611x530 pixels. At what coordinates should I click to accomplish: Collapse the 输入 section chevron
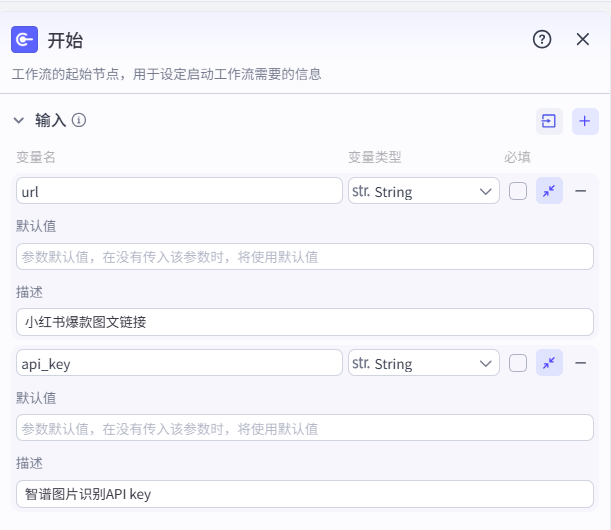[x=19, y=120]
